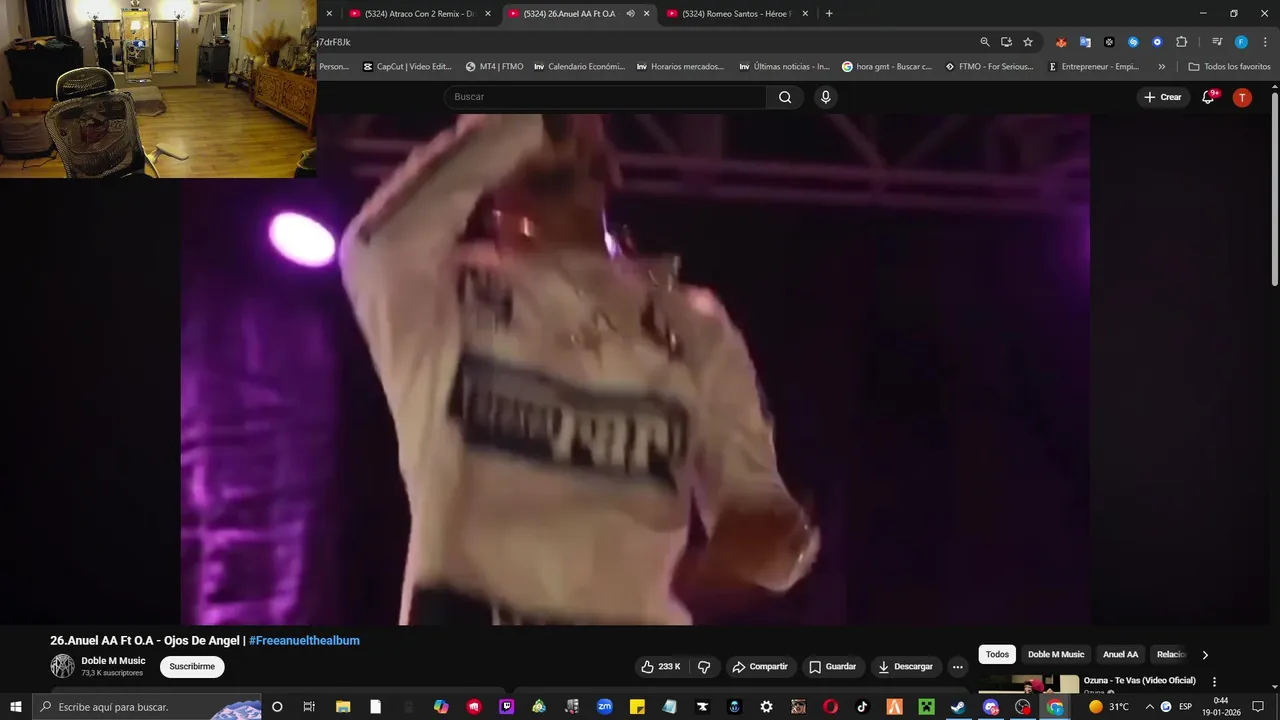Screen dimensions: 1280x720
Task: Open the Chrome extensions puzzle menu
Action: tap(1181, 42)
